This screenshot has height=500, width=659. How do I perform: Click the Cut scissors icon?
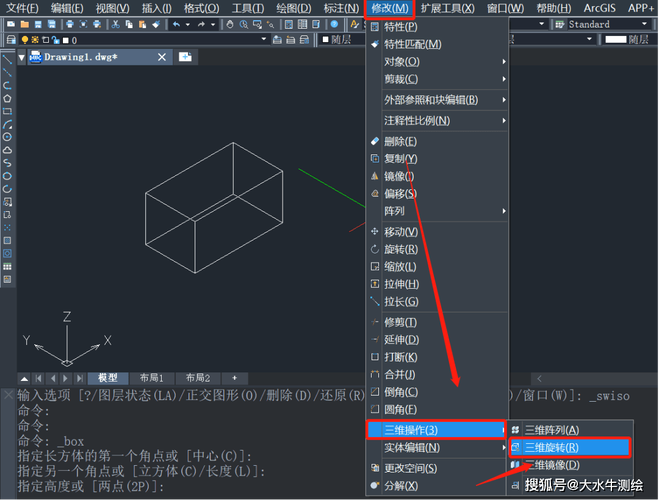[115, 24]
